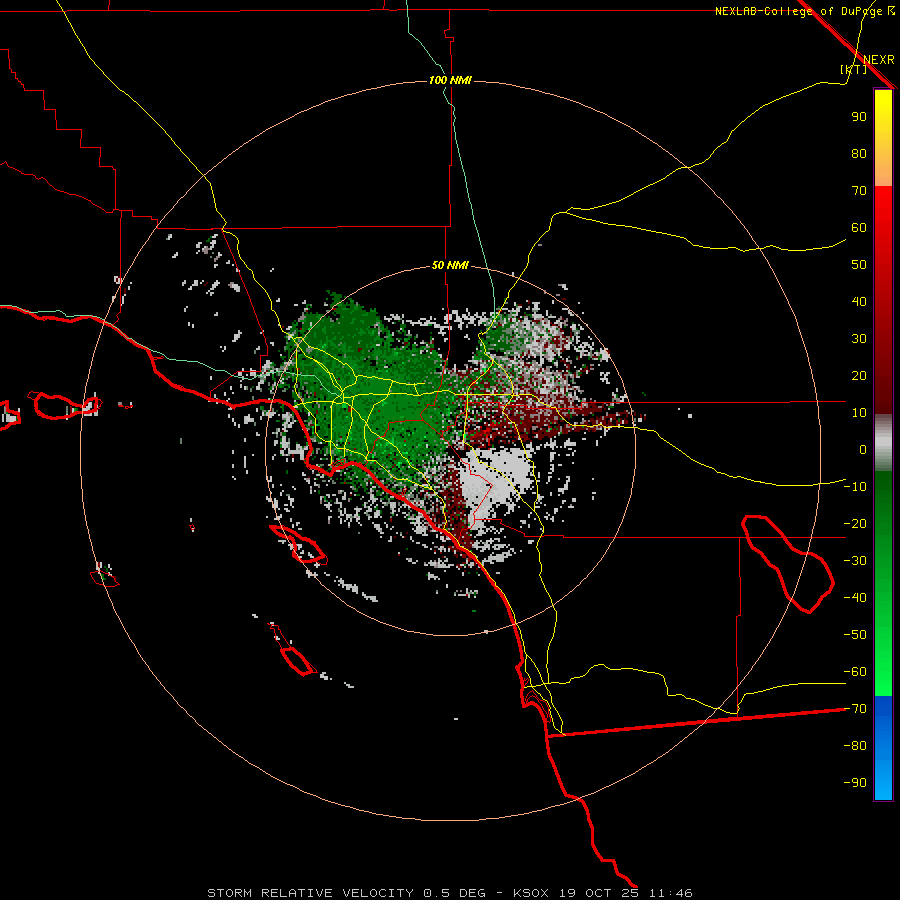This screenshot has width=900, height=900.
Task: Click the 80 value on velocity scale
Action: [x=859, y=153]
